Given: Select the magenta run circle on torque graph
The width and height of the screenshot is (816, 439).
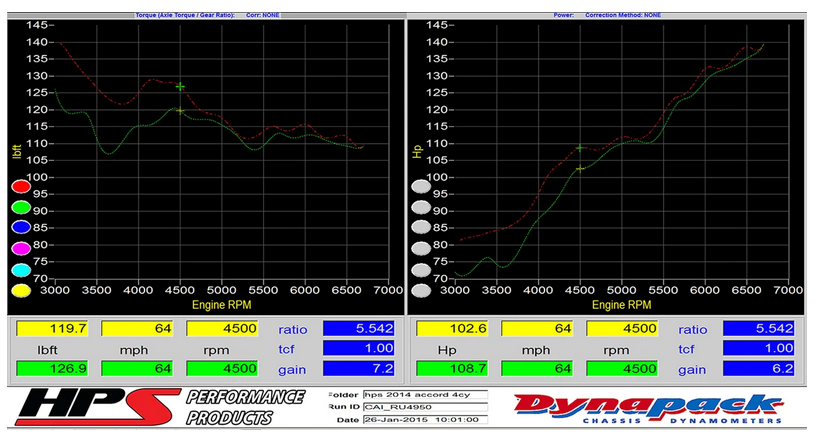Looking at the screenshot, I should tap(20, 248).
